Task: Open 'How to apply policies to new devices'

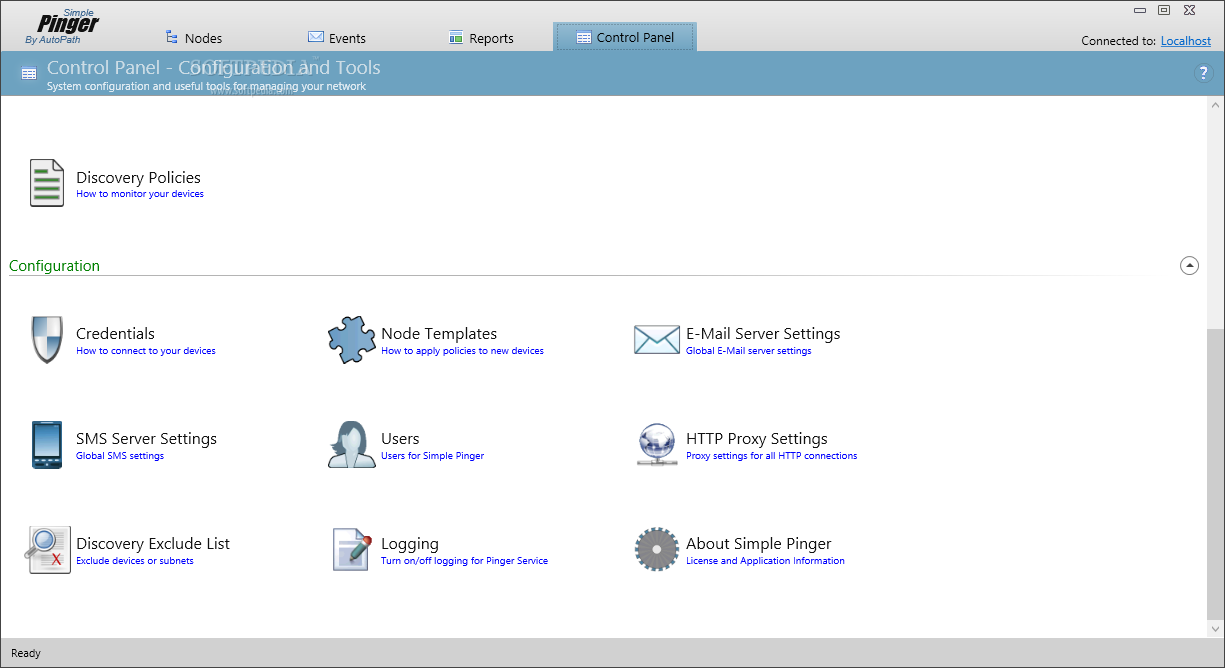Action: 462,351
